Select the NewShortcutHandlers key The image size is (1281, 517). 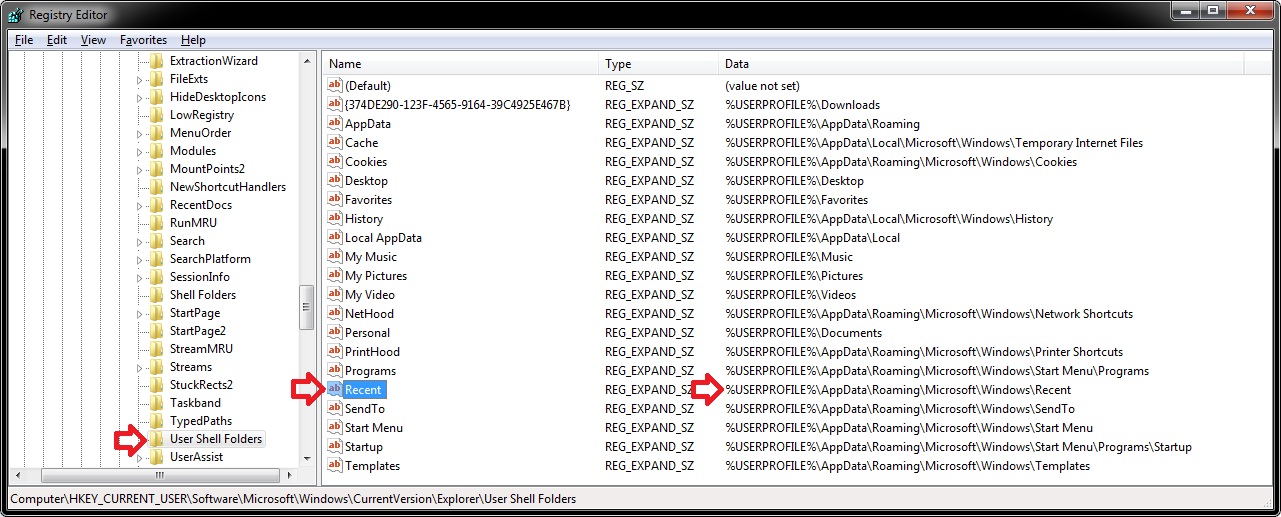coord(228,187)
